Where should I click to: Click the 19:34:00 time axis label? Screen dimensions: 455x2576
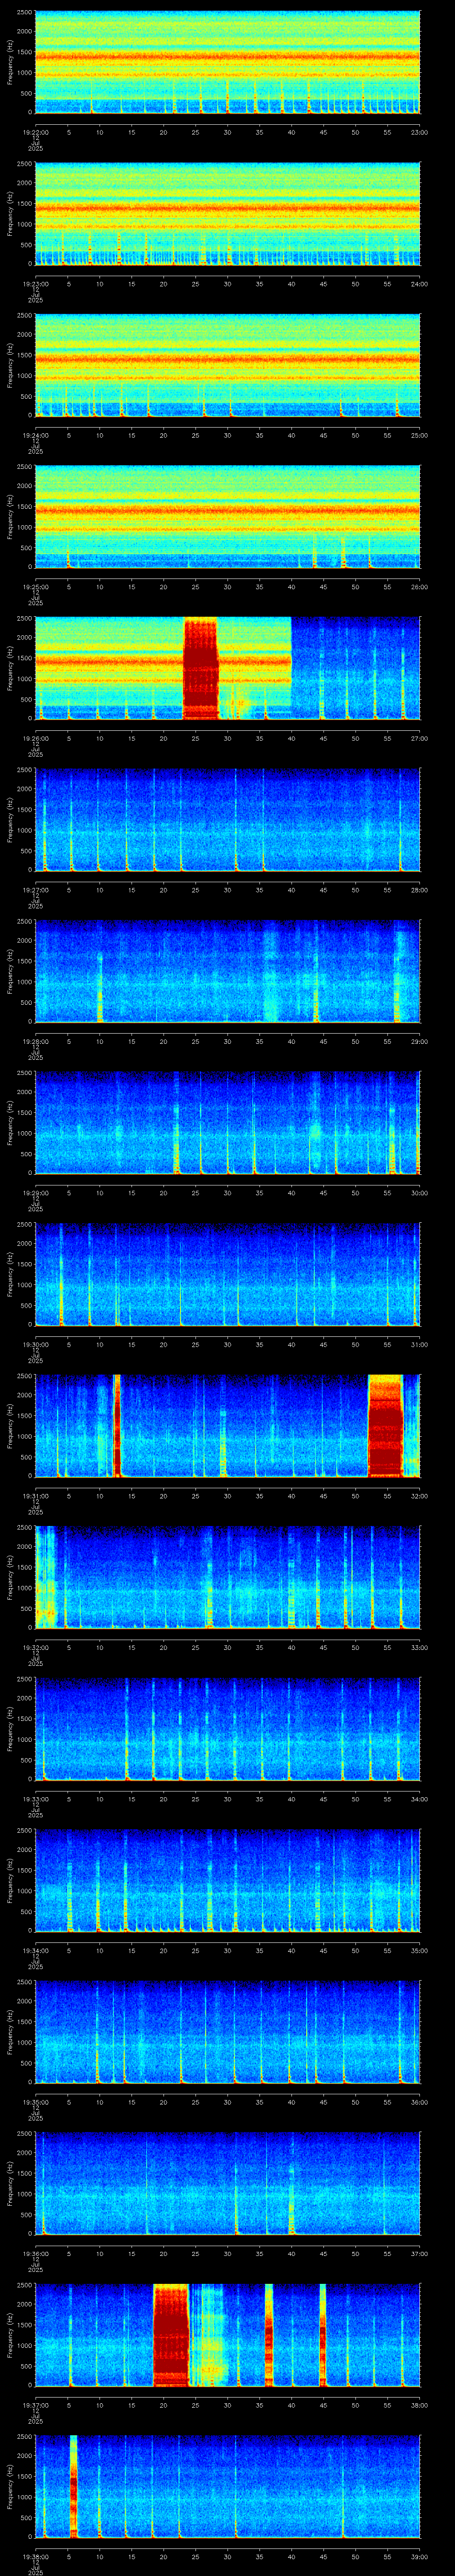pyautogui.click(x=35, y=1950)
